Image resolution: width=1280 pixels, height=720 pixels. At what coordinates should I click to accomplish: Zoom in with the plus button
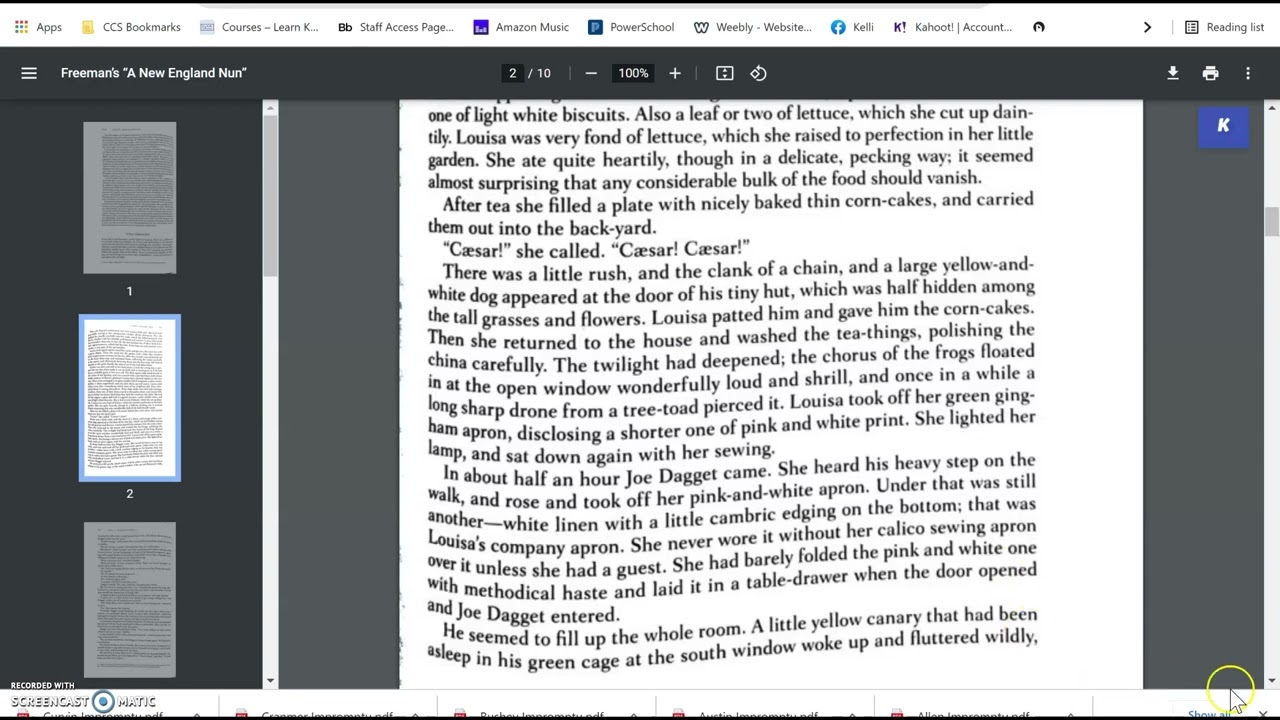pos(675,73)
